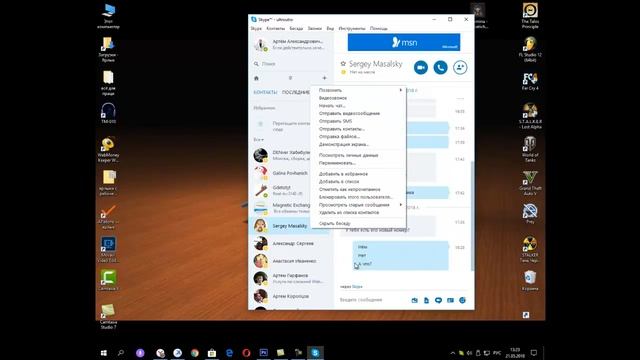Open the Инструменты menu in the menu bar

coord(352,29)
